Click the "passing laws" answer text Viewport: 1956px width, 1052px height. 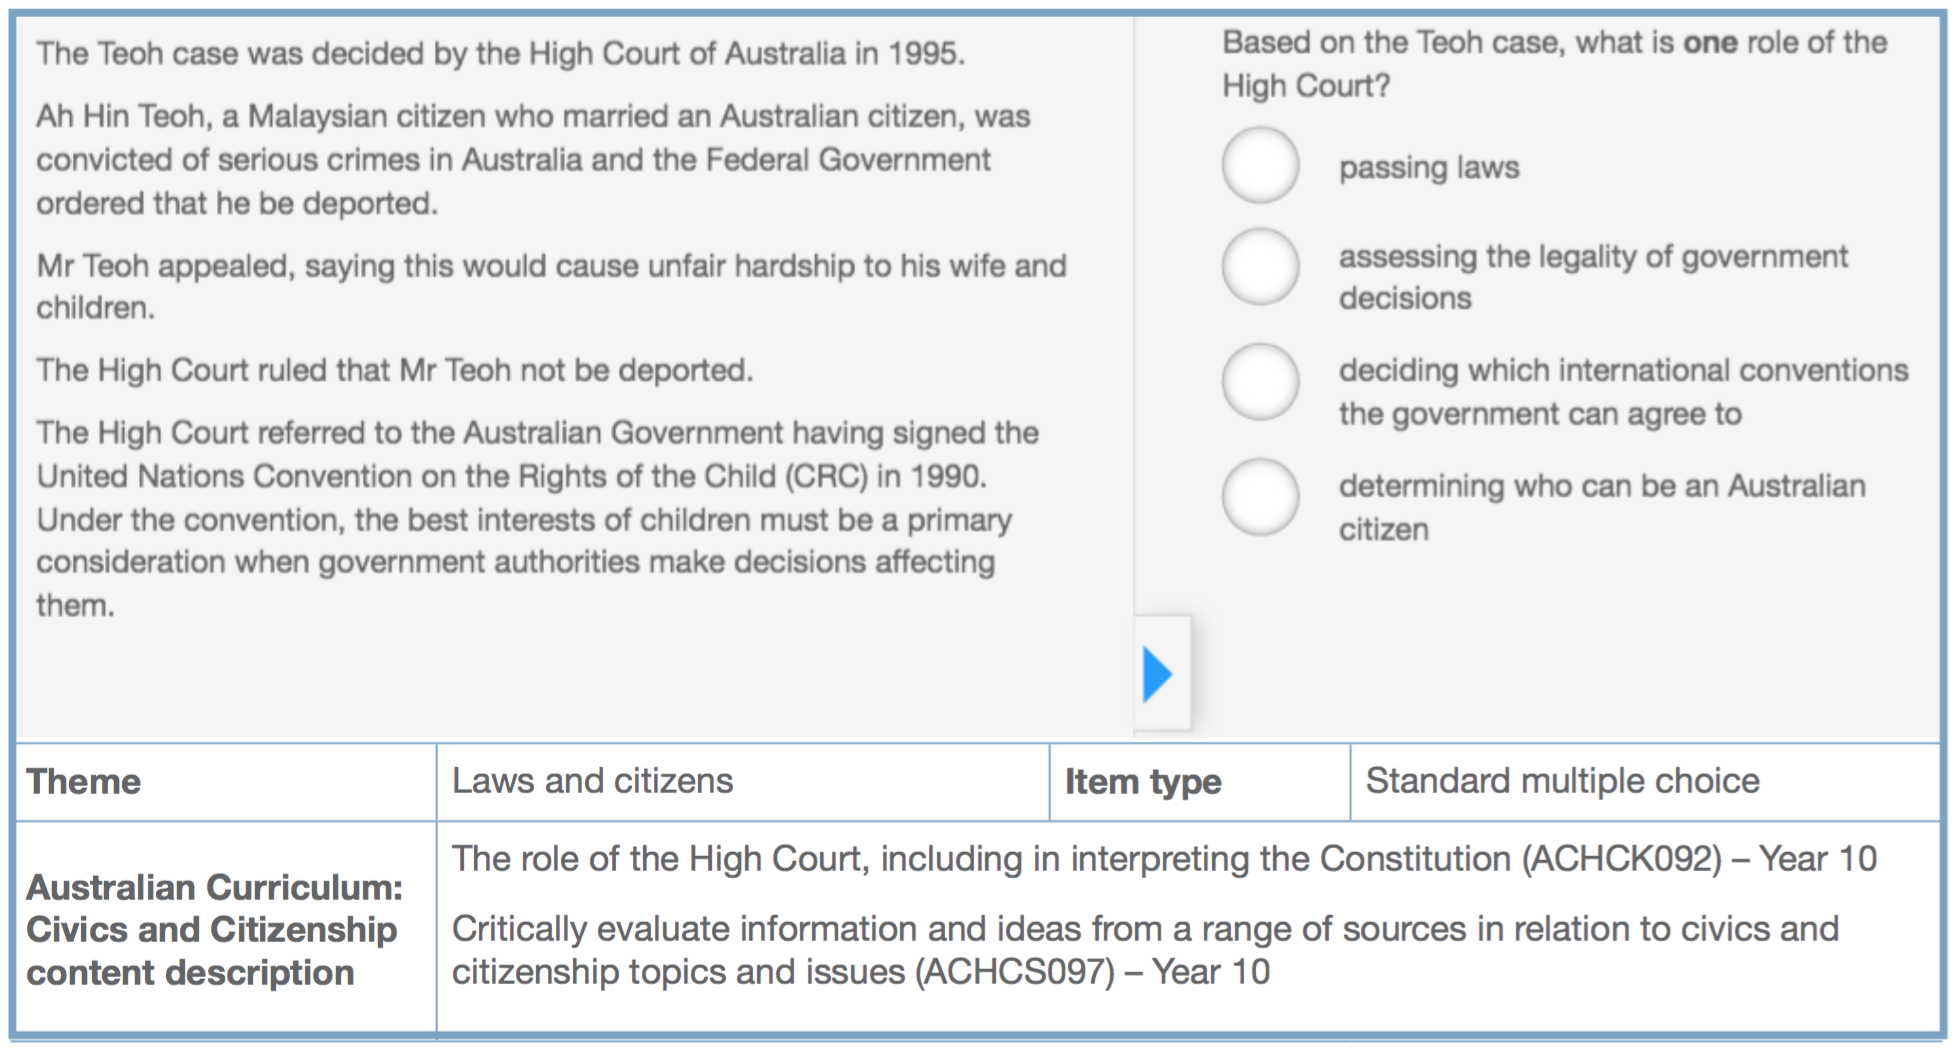(x=1429, y=168)
